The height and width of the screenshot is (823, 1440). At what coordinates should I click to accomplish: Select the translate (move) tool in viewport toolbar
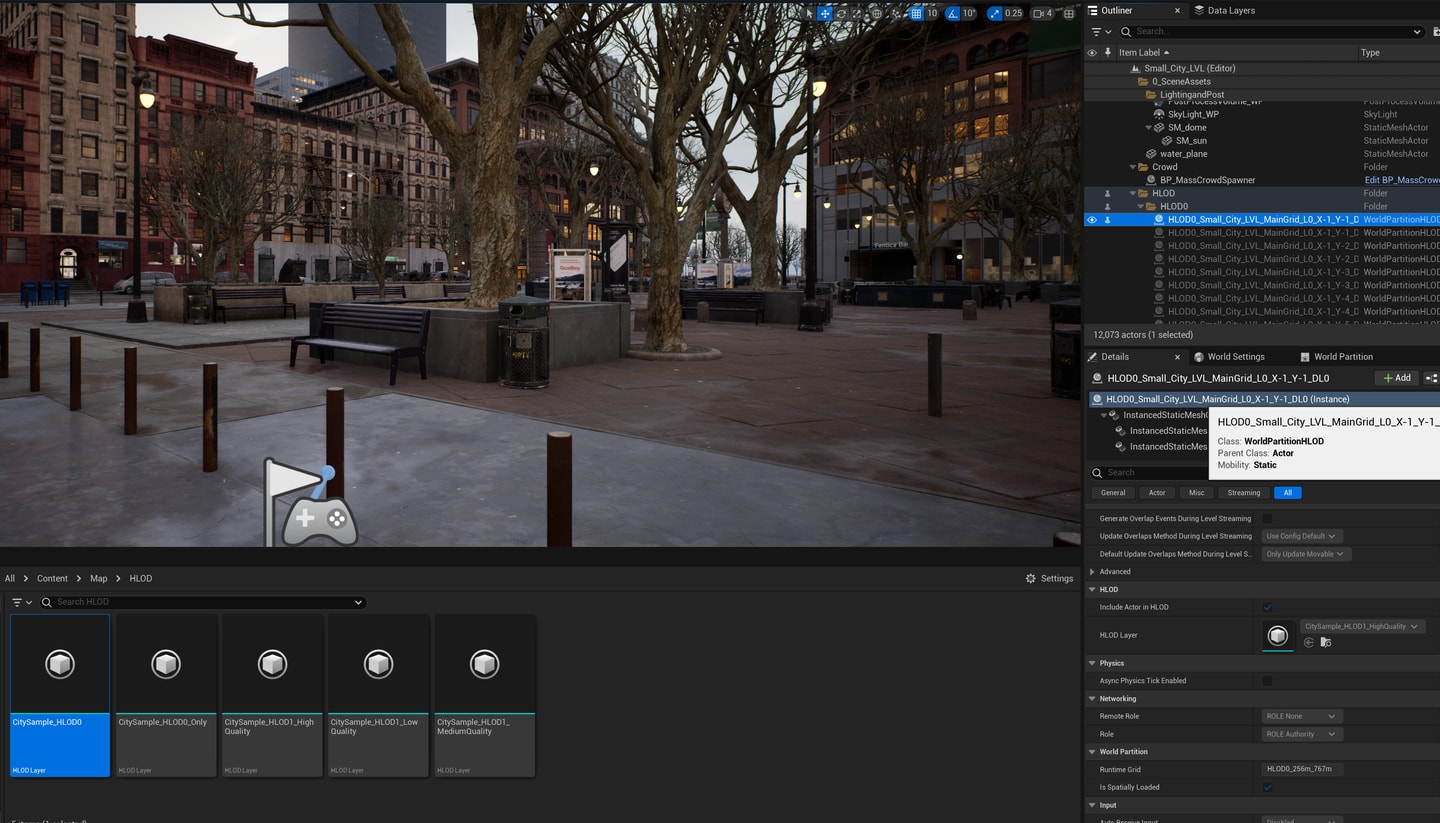tap(824, 13)
